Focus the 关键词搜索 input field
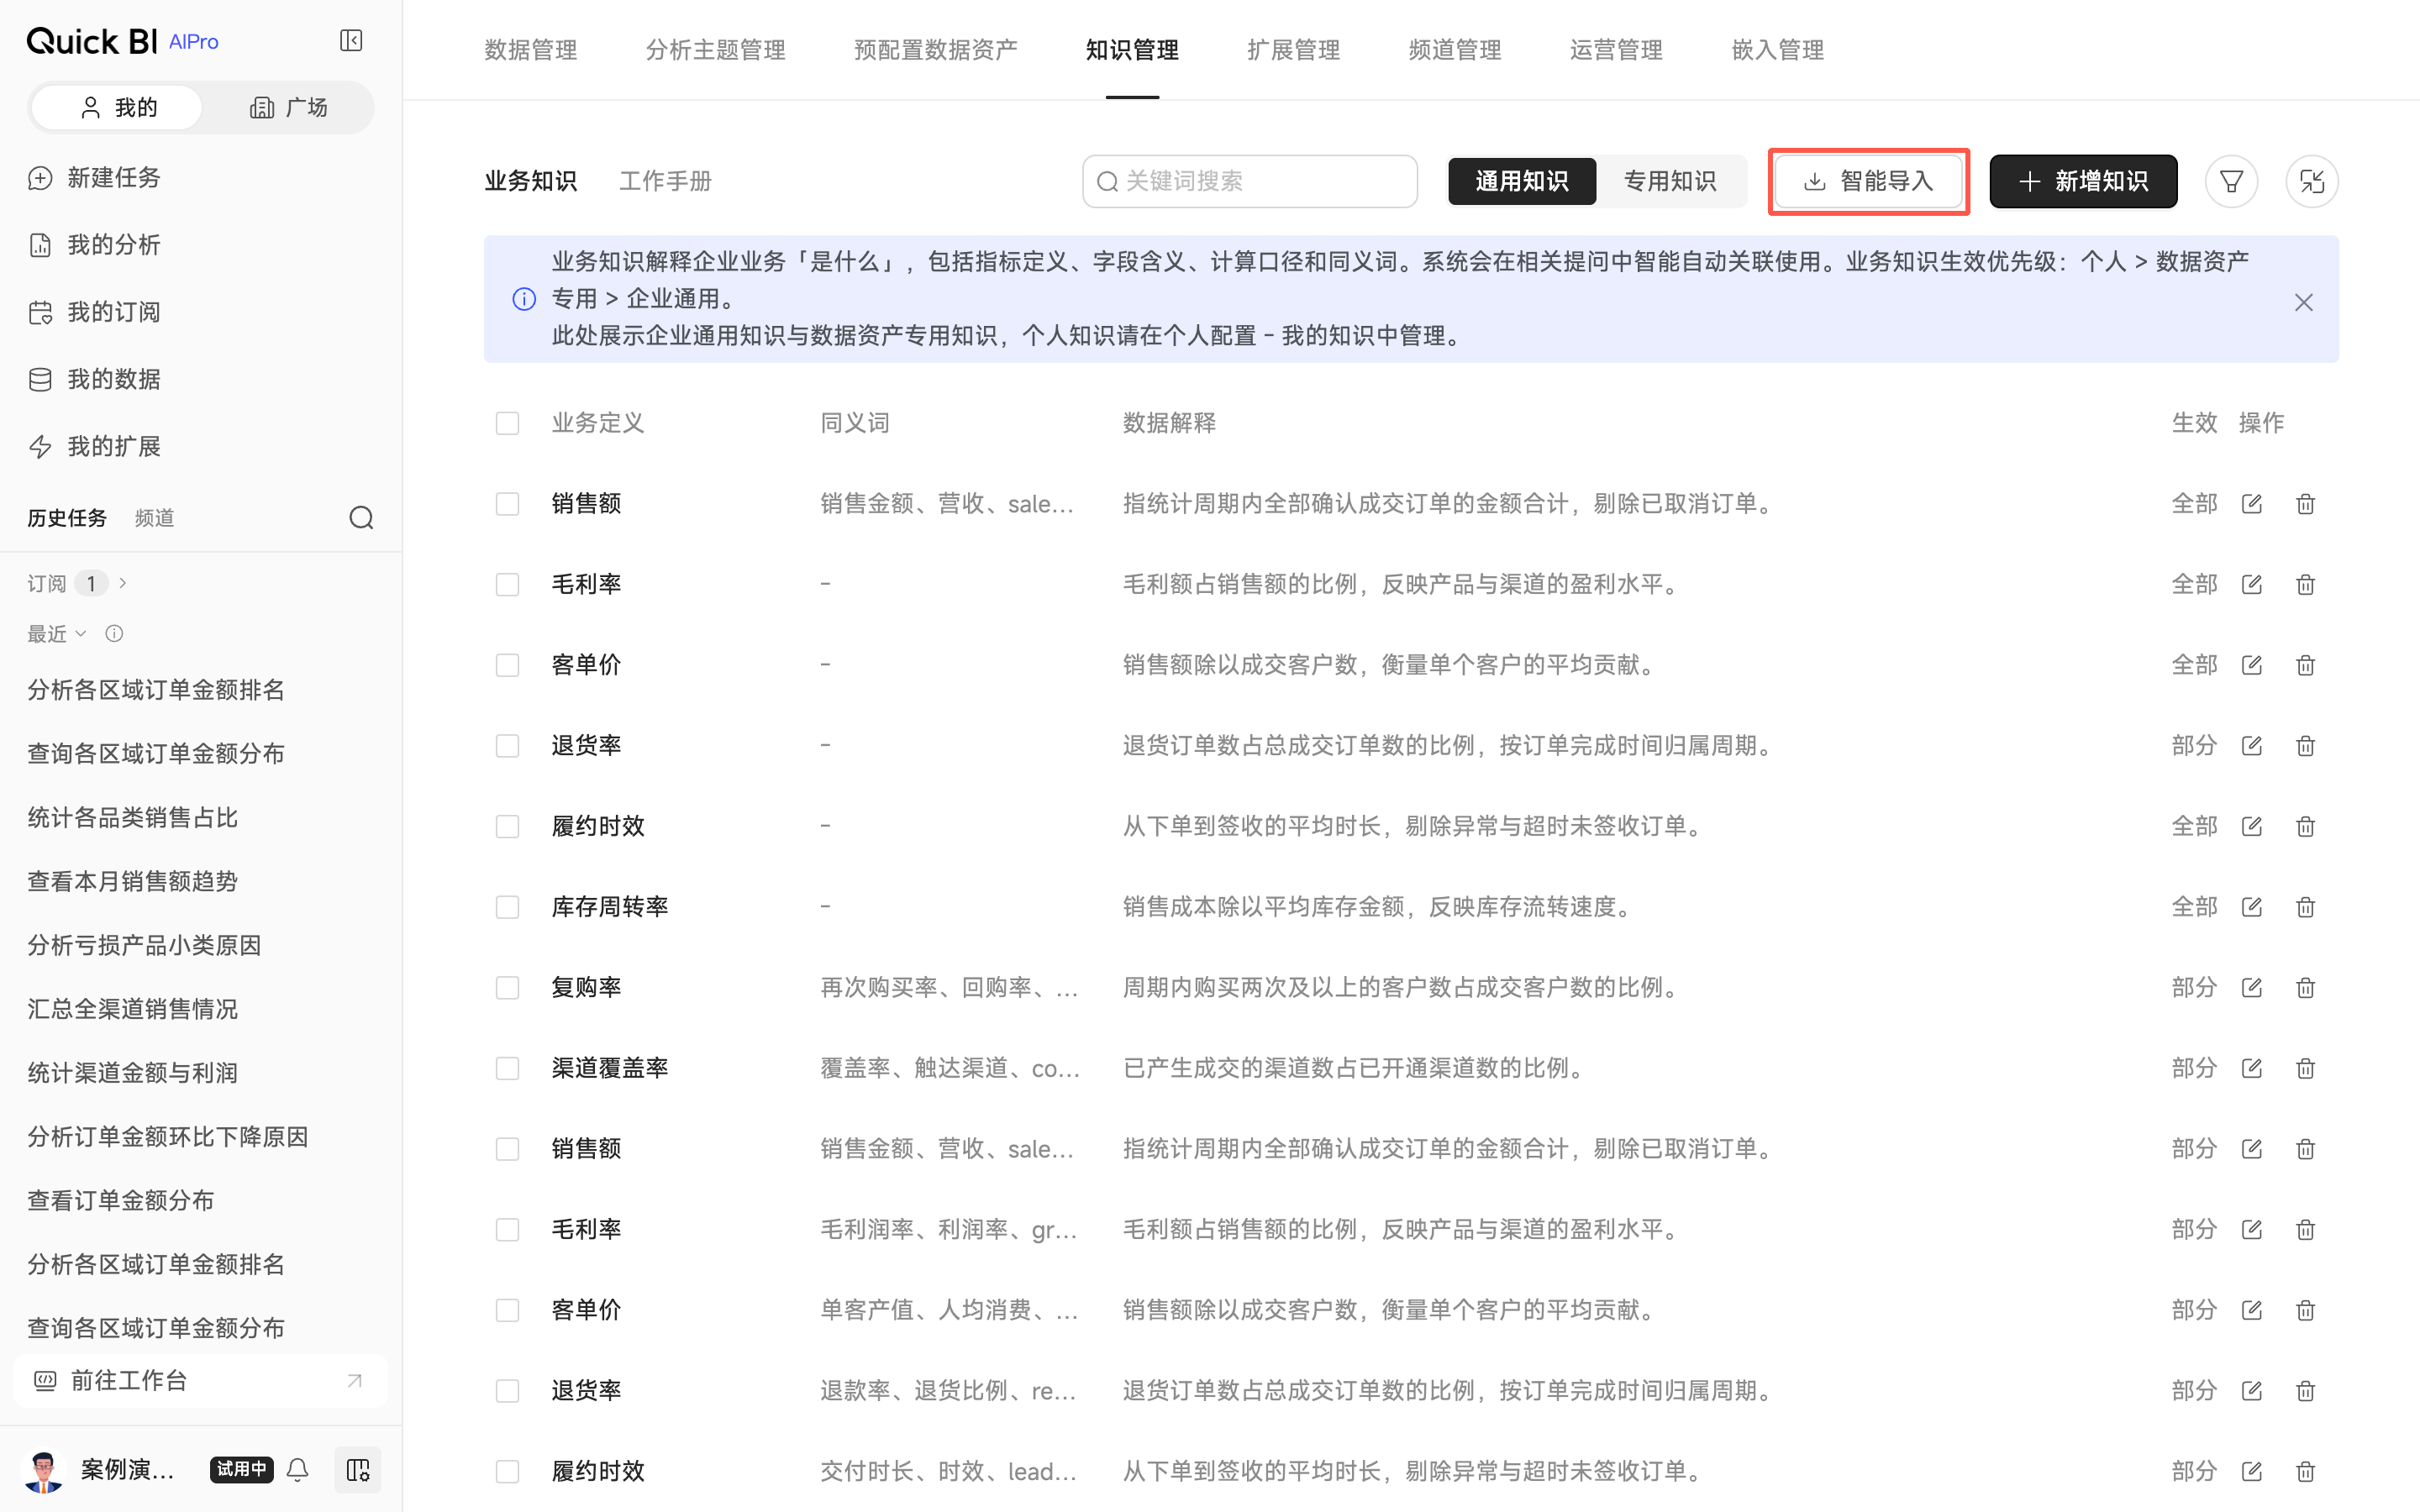Image resolution: width=2420 pixels, height=1512 pixels. click(x=1249, y=181)
